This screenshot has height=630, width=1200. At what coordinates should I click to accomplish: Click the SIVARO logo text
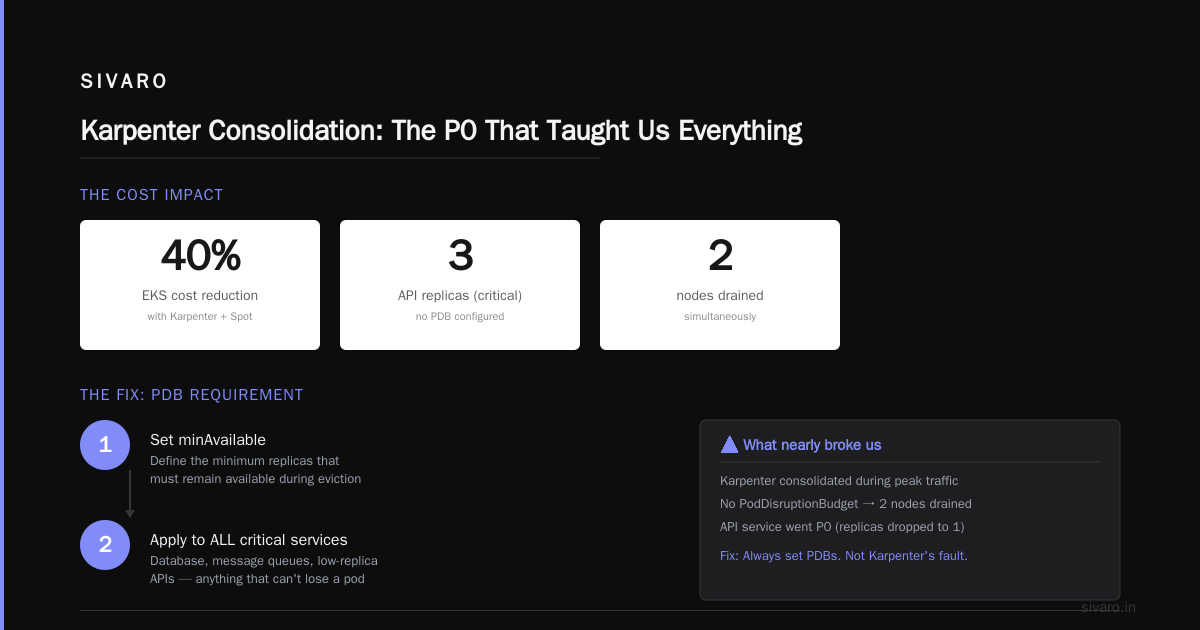pos(124,82)
